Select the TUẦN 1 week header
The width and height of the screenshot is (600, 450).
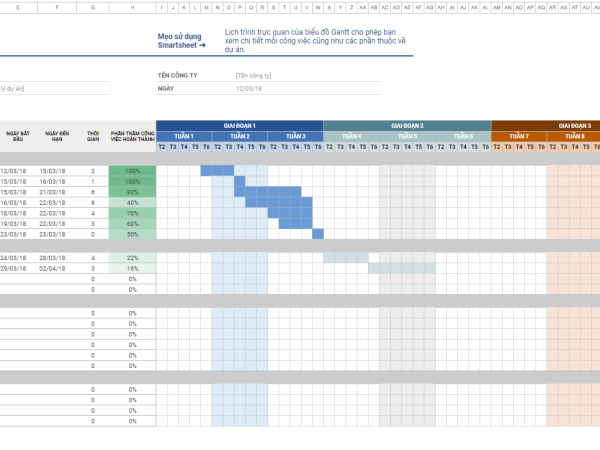tap(184, 136)
